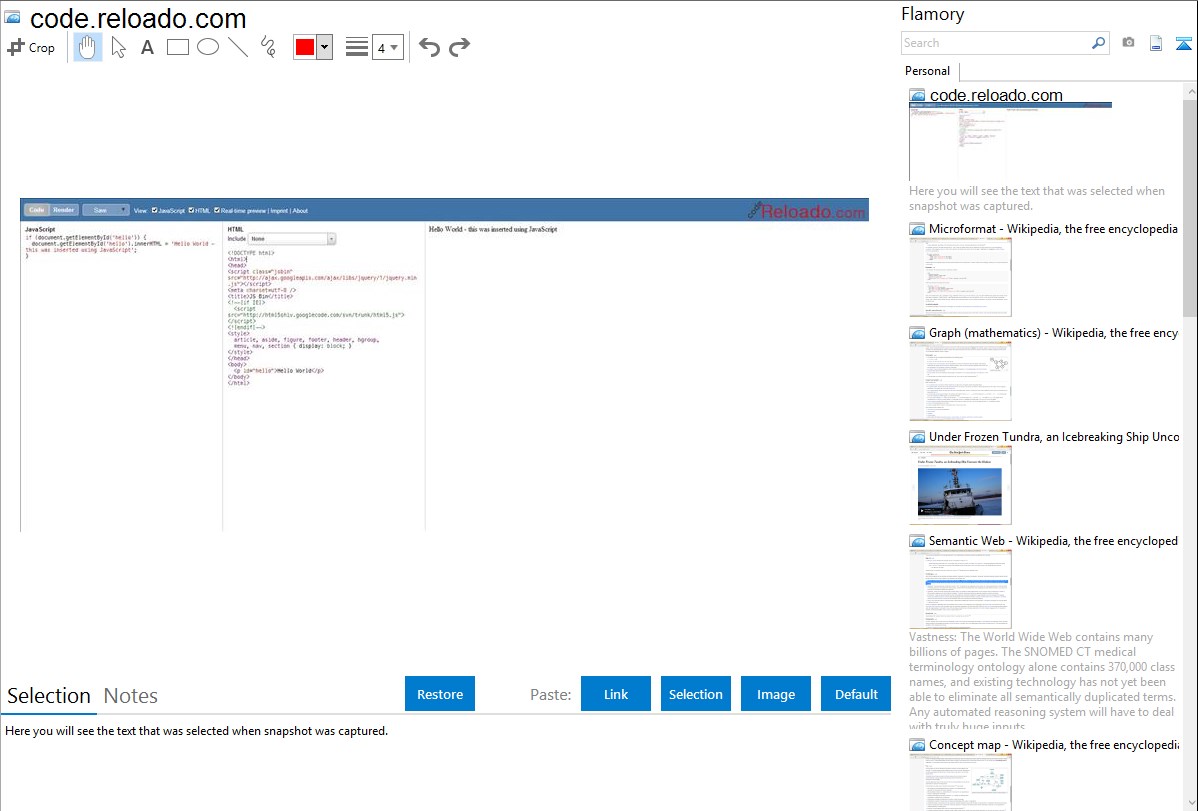Click the Vastness description text under Semantic Web
The height and width of the screenshot is (811, 1198).
(x=1043, y=681)
